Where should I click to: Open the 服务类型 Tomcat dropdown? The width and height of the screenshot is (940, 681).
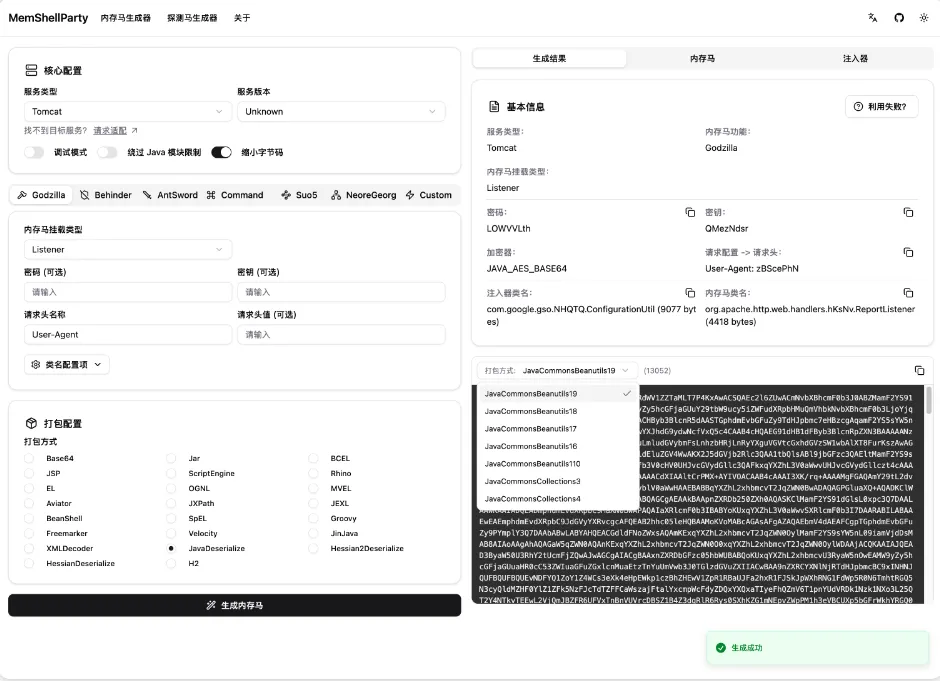coord(128,112)
